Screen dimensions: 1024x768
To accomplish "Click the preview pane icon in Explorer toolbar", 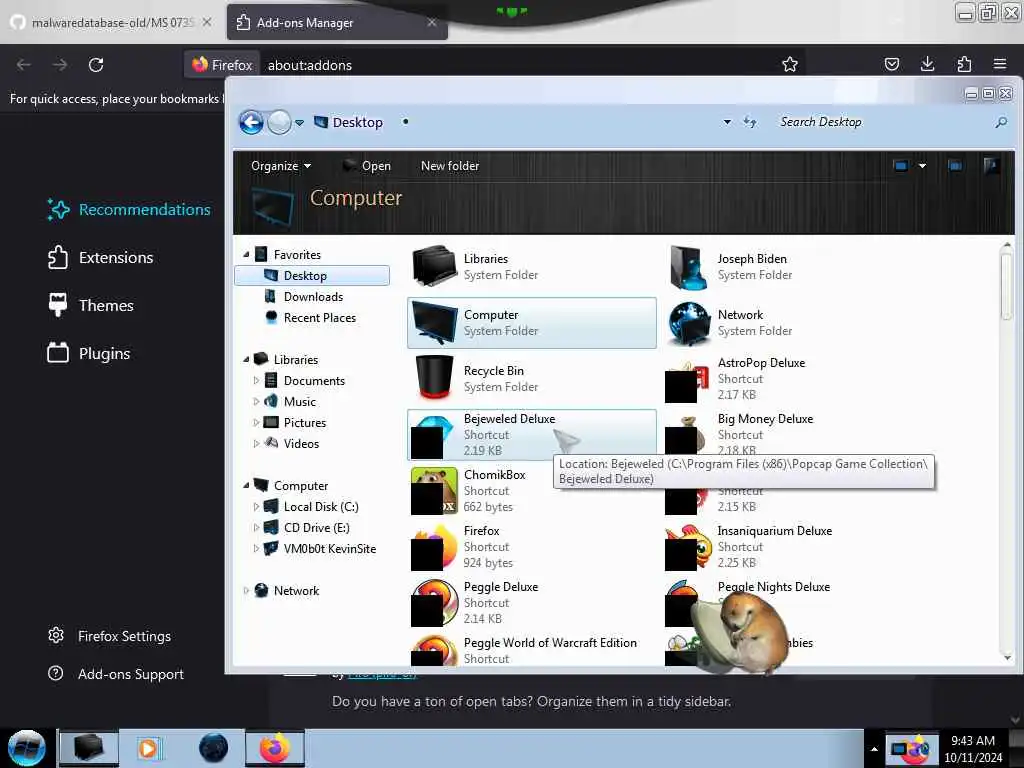I will [955, 166].
